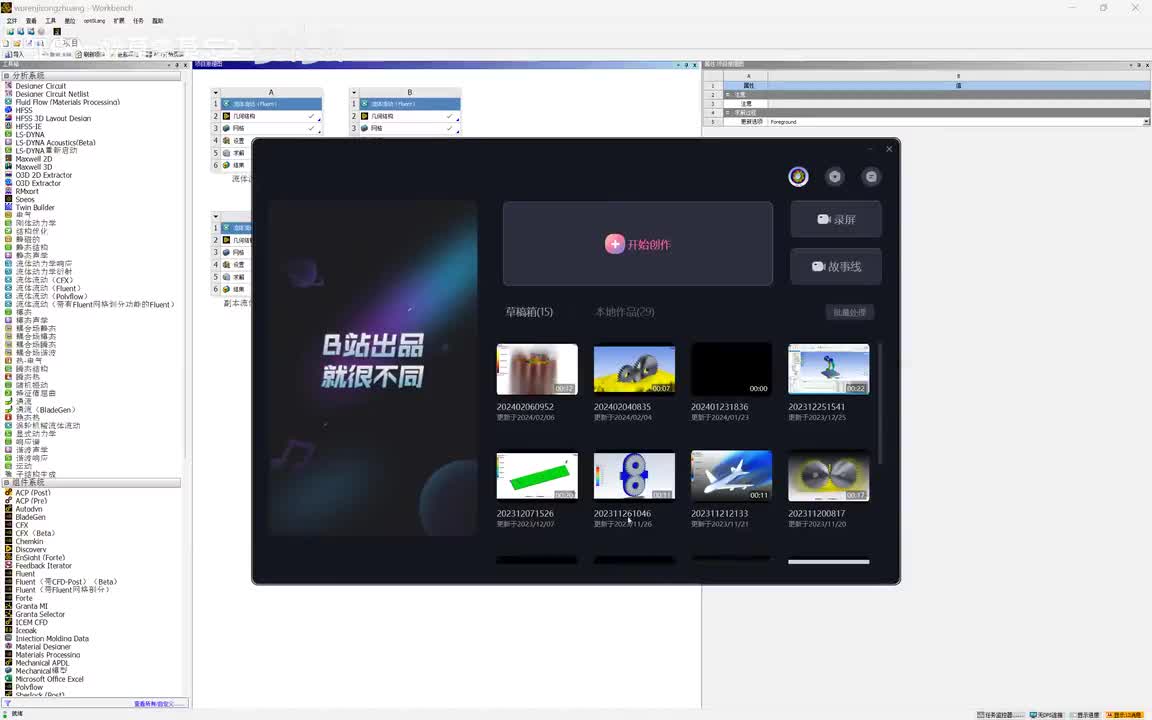Open the 查看 menu in Workbench

[31, 21]
